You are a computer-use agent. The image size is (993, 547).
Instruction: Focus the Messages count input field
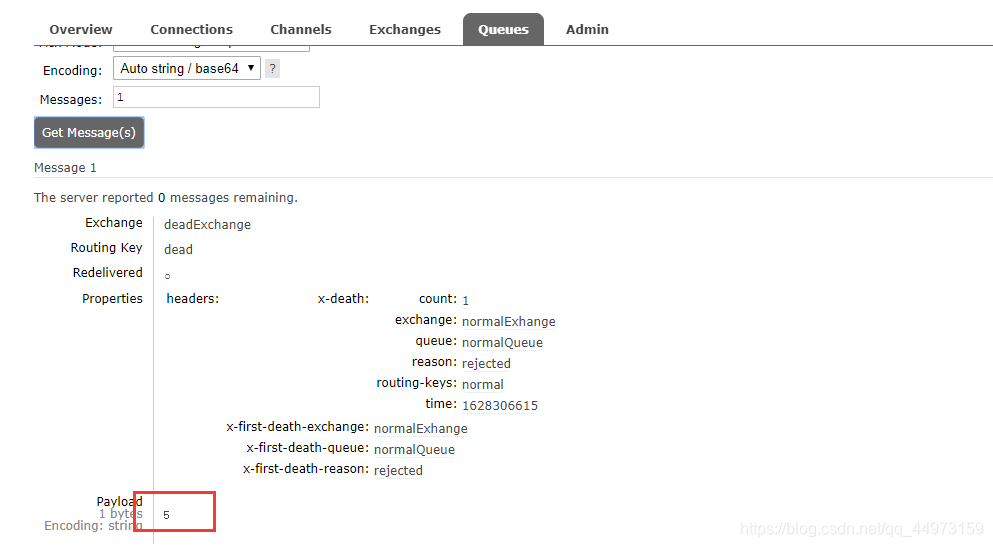point(216,97)
